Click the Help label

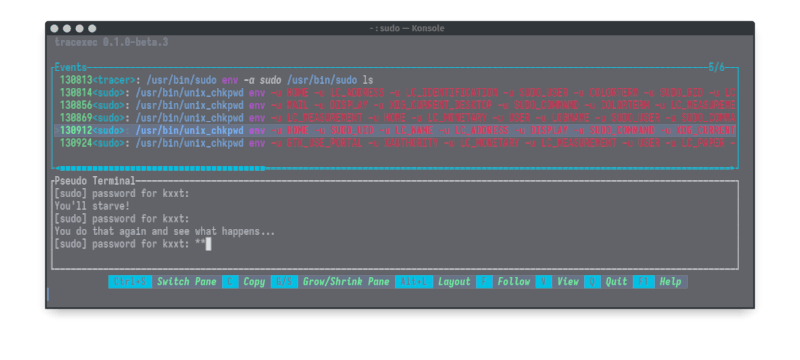(x=670, y=281)
